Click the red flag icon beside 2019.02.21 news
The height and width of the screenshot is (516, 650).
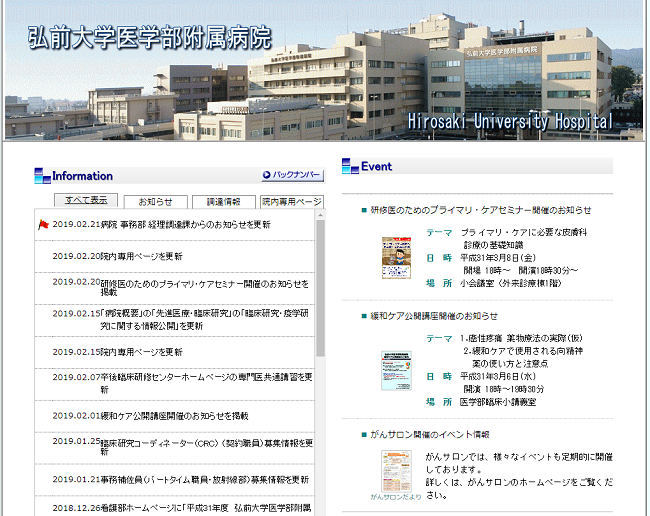coord(43,225)
